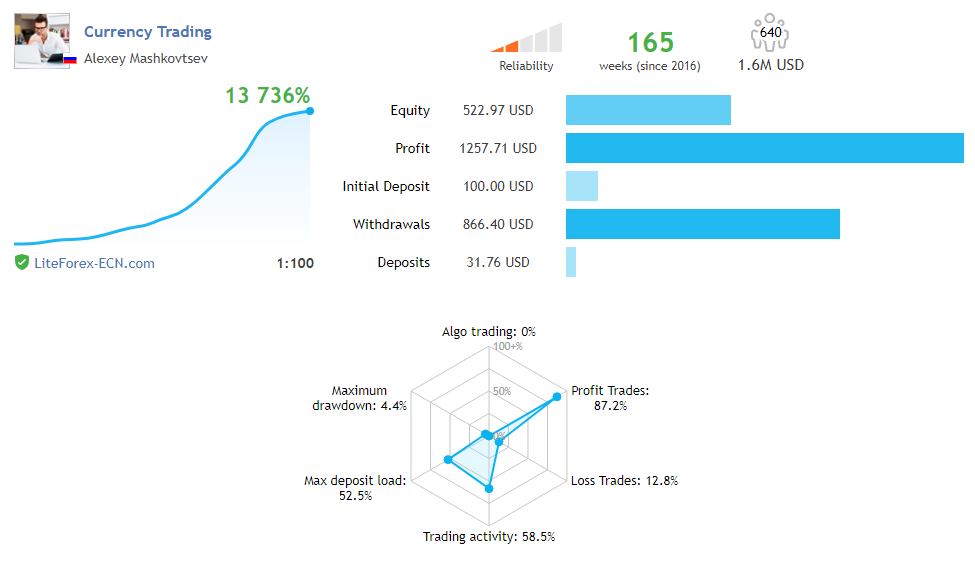Click the reliability bars icon
975x563 pixels.
pos(526,38)
